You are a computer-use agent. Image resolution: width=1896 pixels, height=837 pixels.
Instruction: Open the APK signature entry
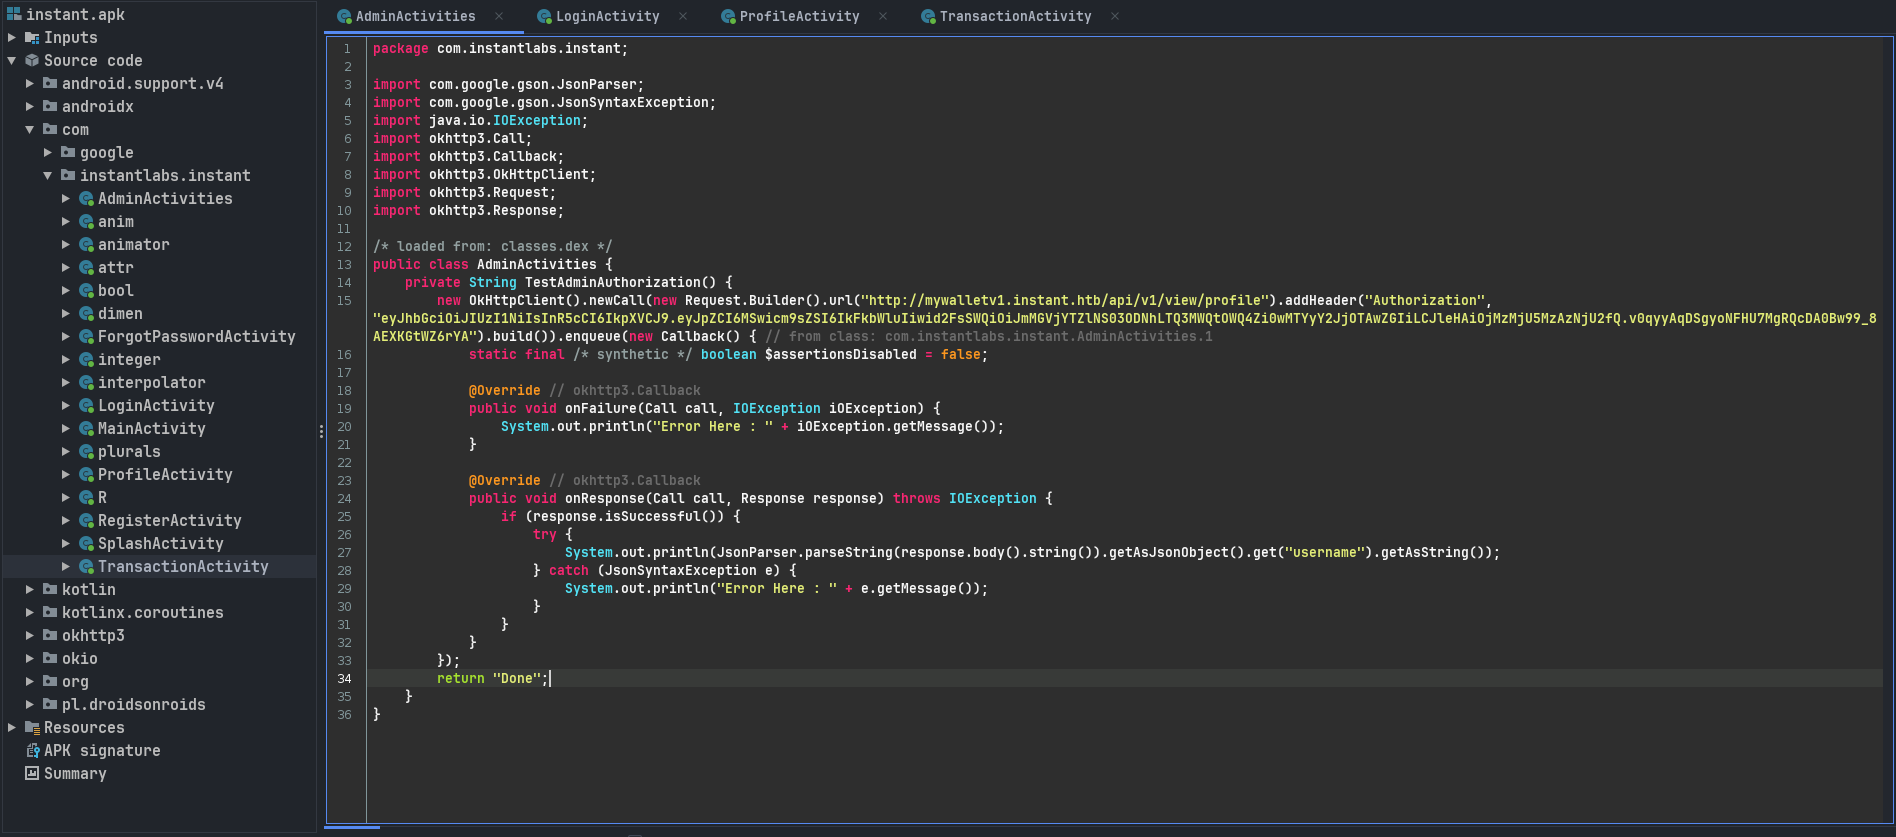pos(102,751)
